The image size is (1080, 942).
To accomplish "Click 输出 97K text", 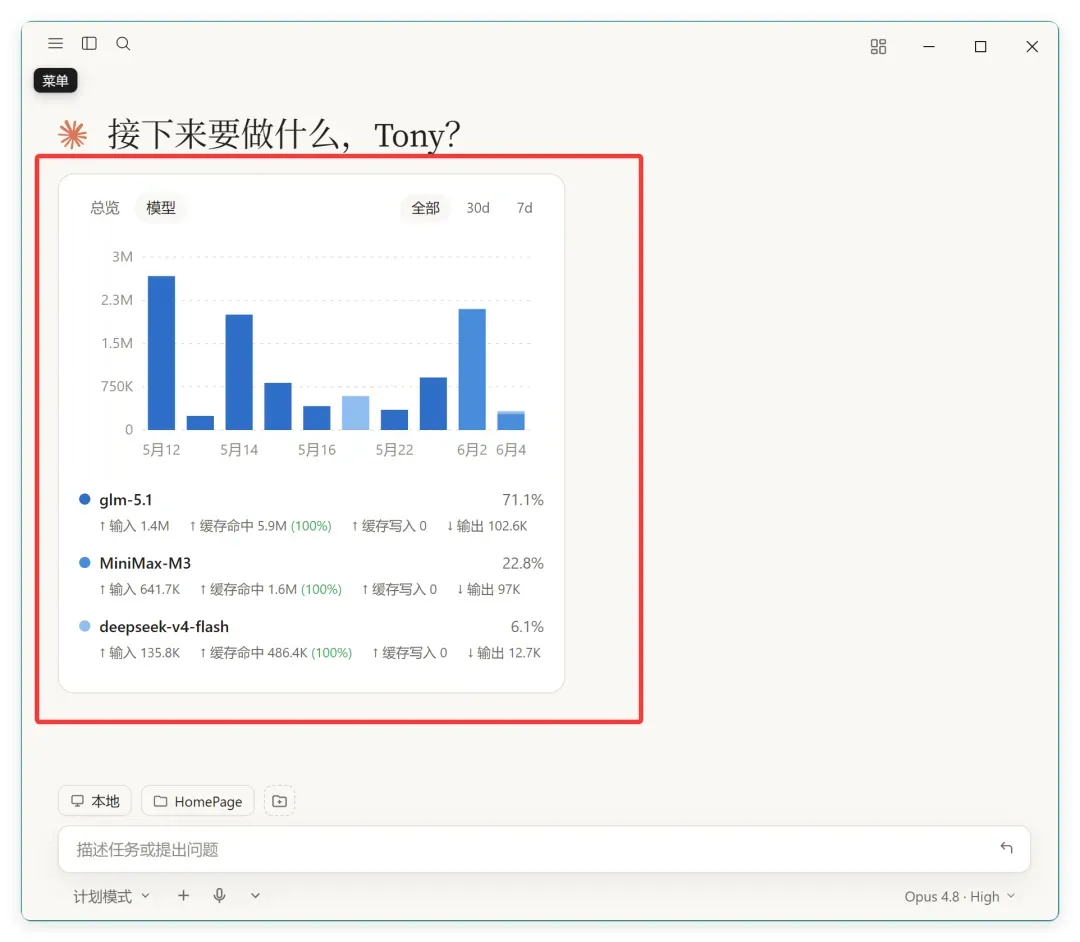I will [488, 589].
